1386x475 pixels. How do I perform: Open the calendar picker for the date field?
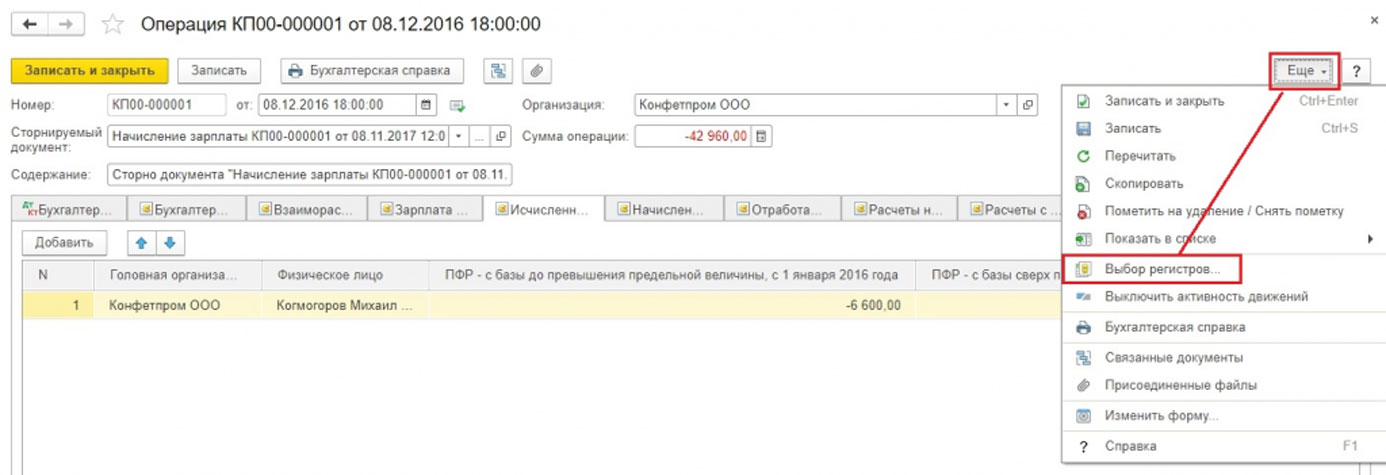click(x=427, y=105)
